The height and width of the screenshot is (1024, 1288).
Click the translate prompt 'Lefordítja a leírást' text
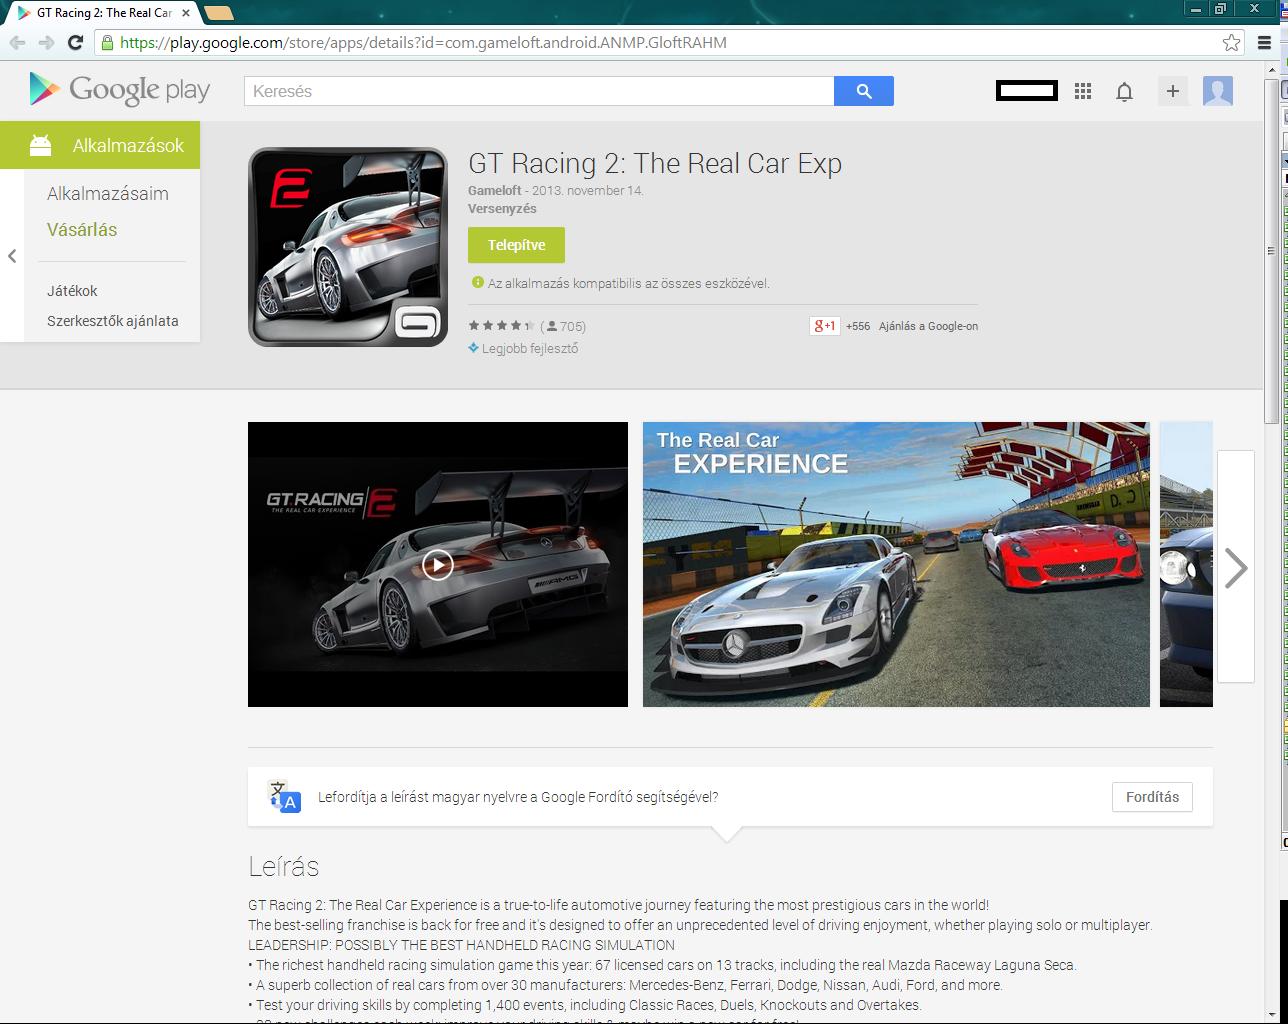pyautogui.click(x=518, y=797)
